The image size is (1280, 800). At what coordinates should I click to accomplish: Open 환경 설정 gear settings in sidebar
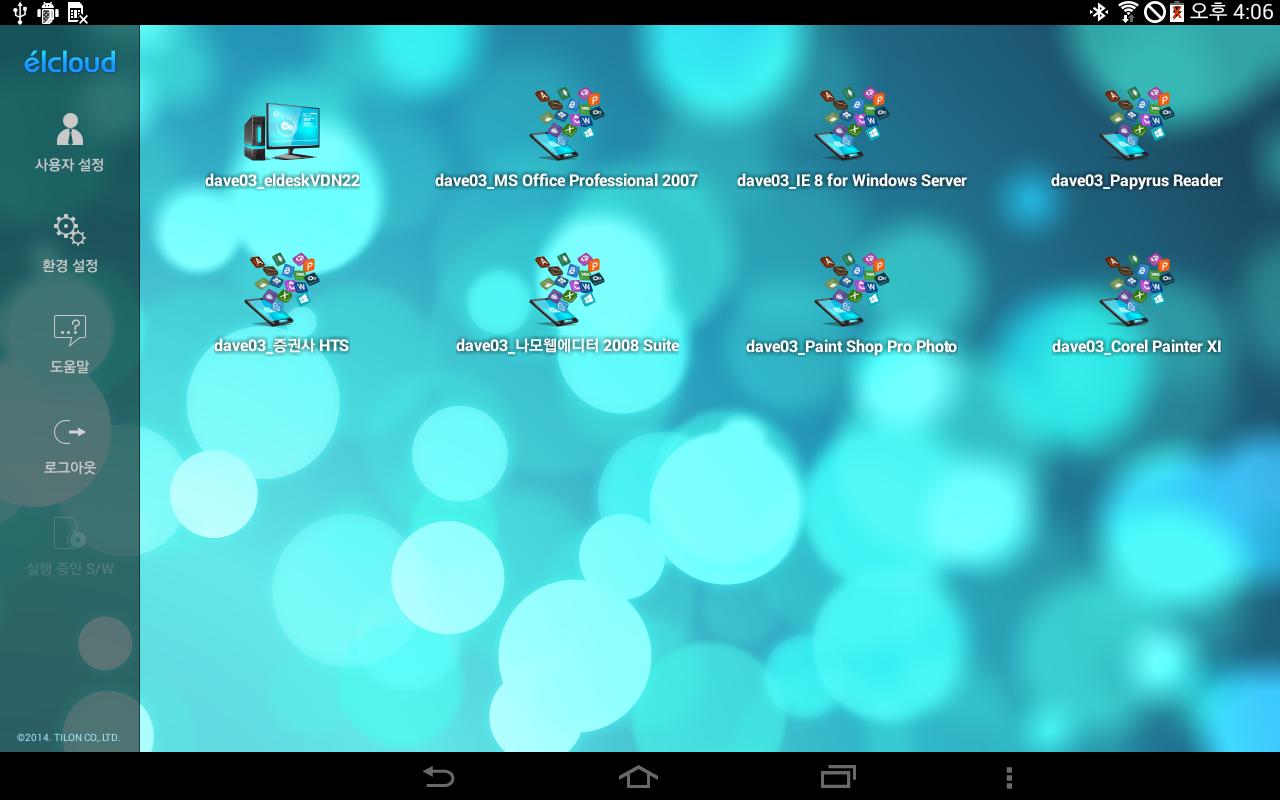(70, 243)
